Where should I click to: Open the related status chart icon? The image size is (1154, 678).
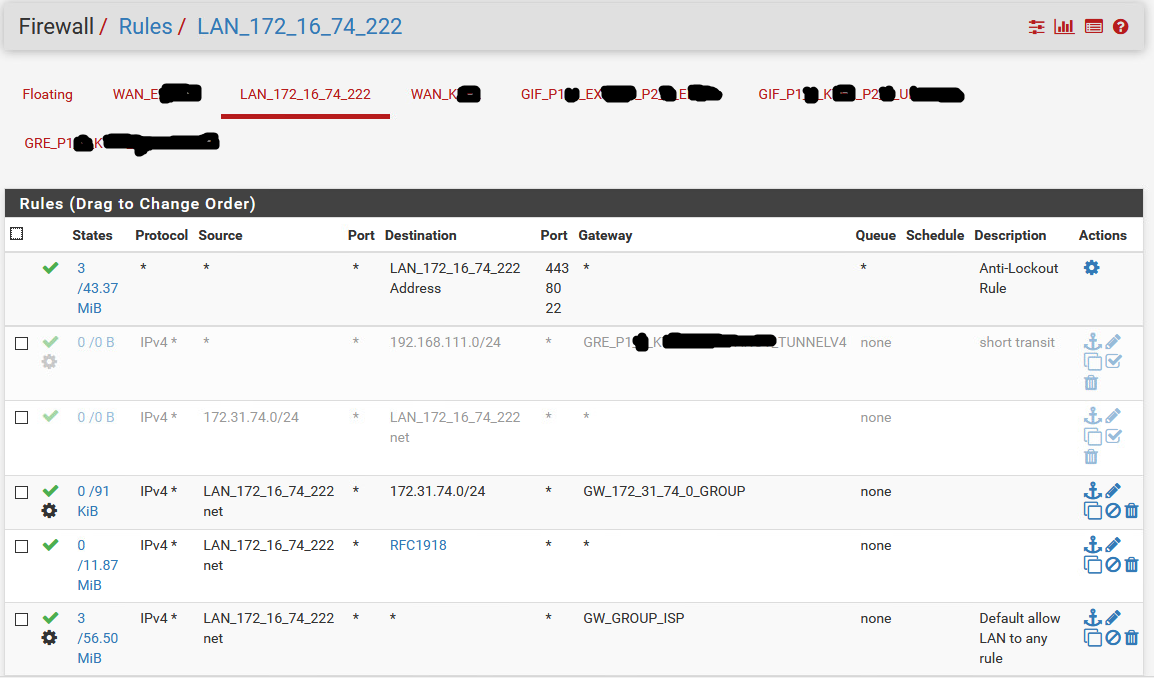click(1064, 27)
